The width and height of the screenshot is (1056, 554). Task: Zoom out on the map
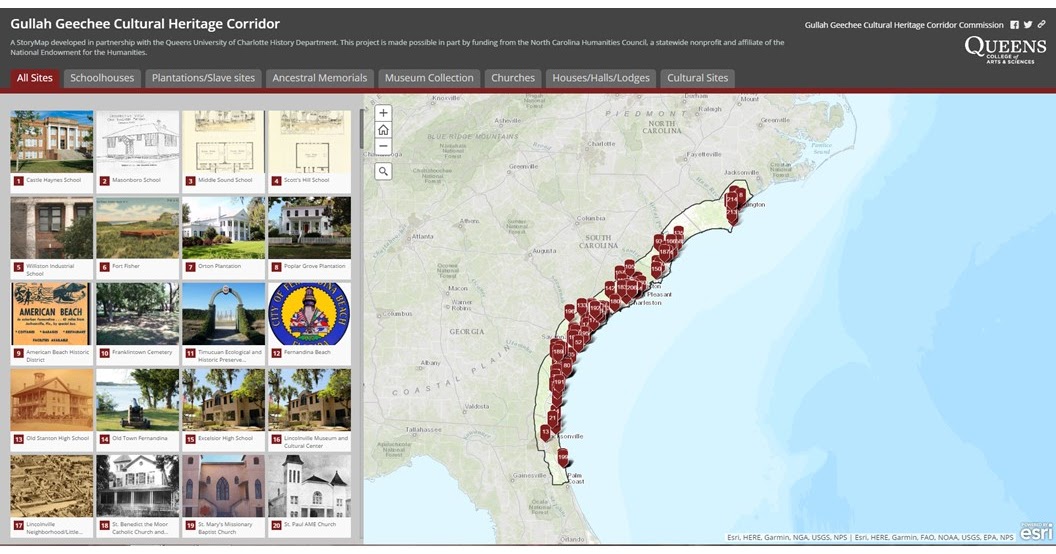(383, 146)
